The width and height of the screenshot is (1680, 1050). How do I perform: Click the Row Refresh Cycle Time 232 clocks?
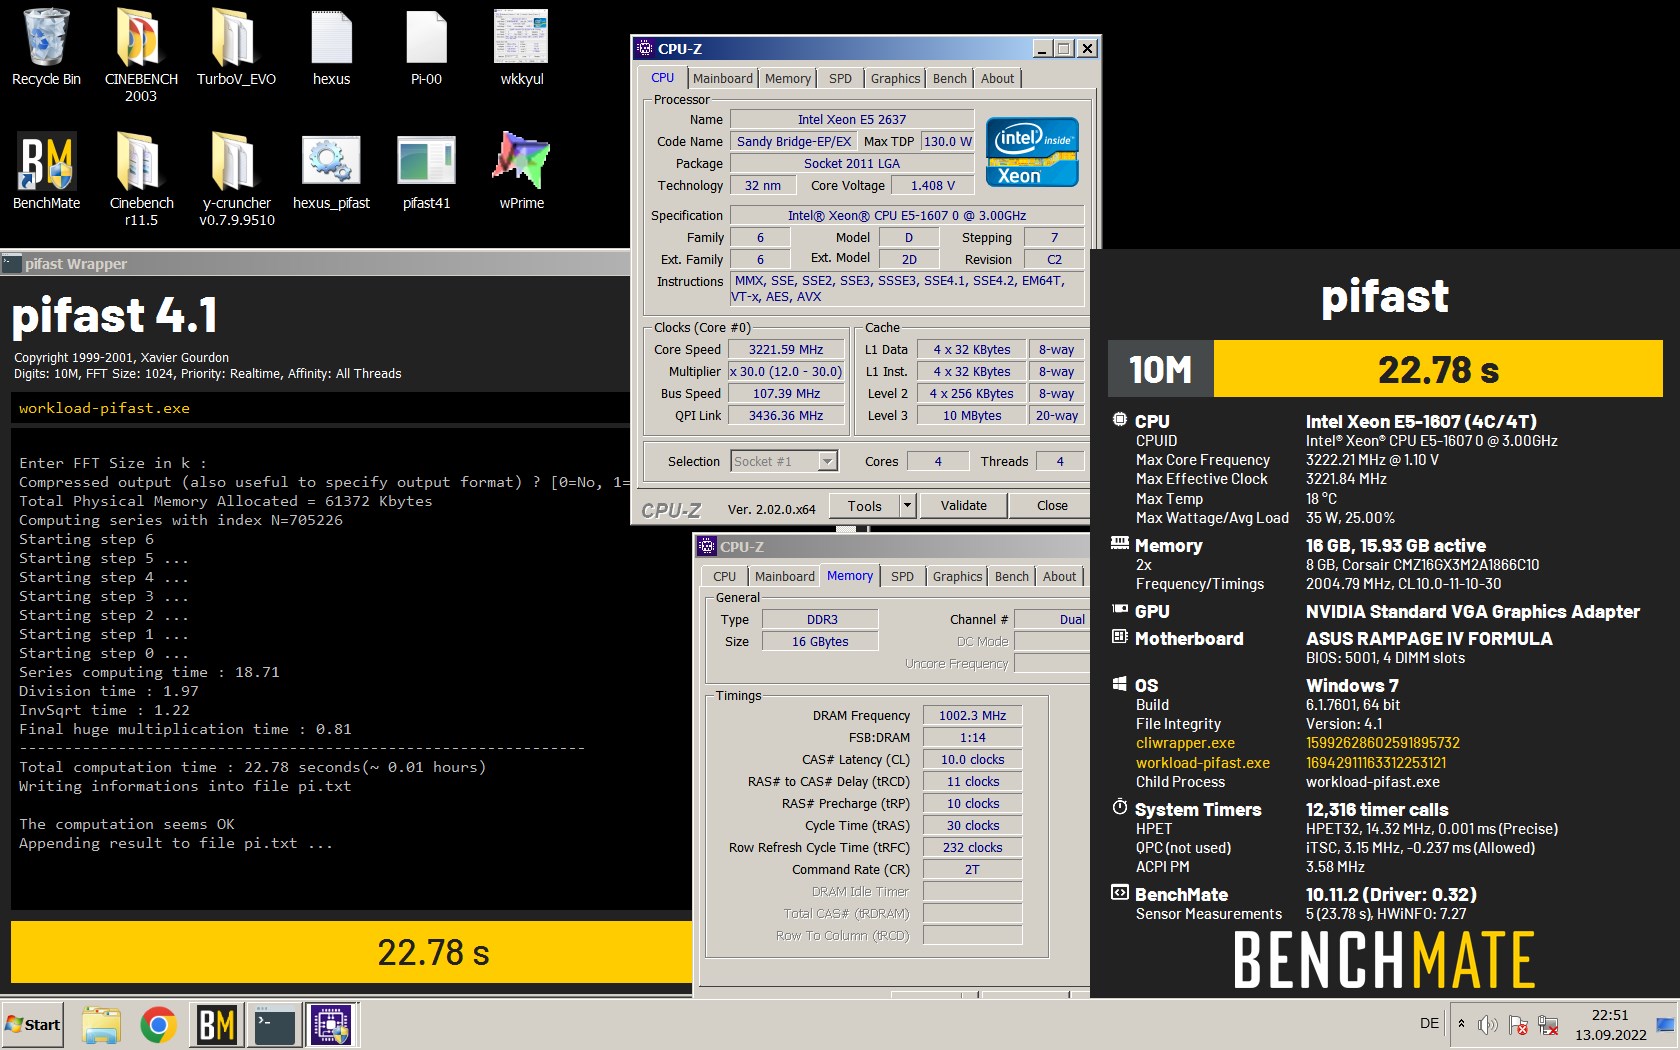972,847
